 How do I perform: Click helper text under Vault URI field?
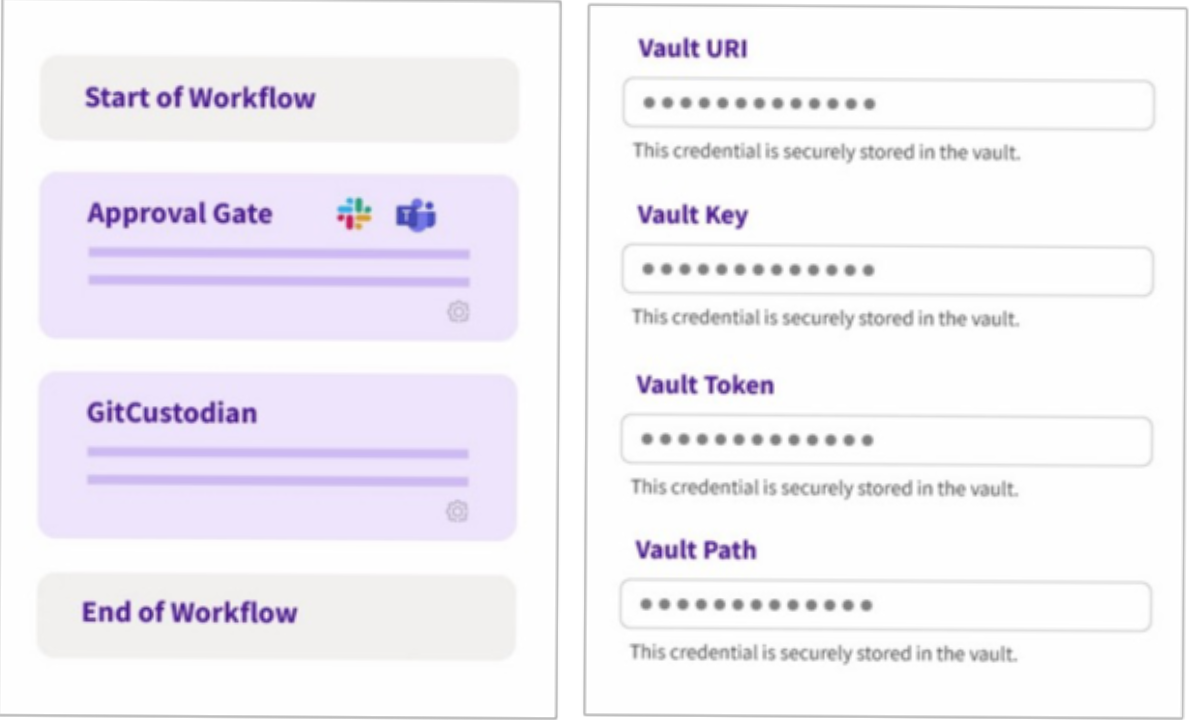[x=826, y=153]
